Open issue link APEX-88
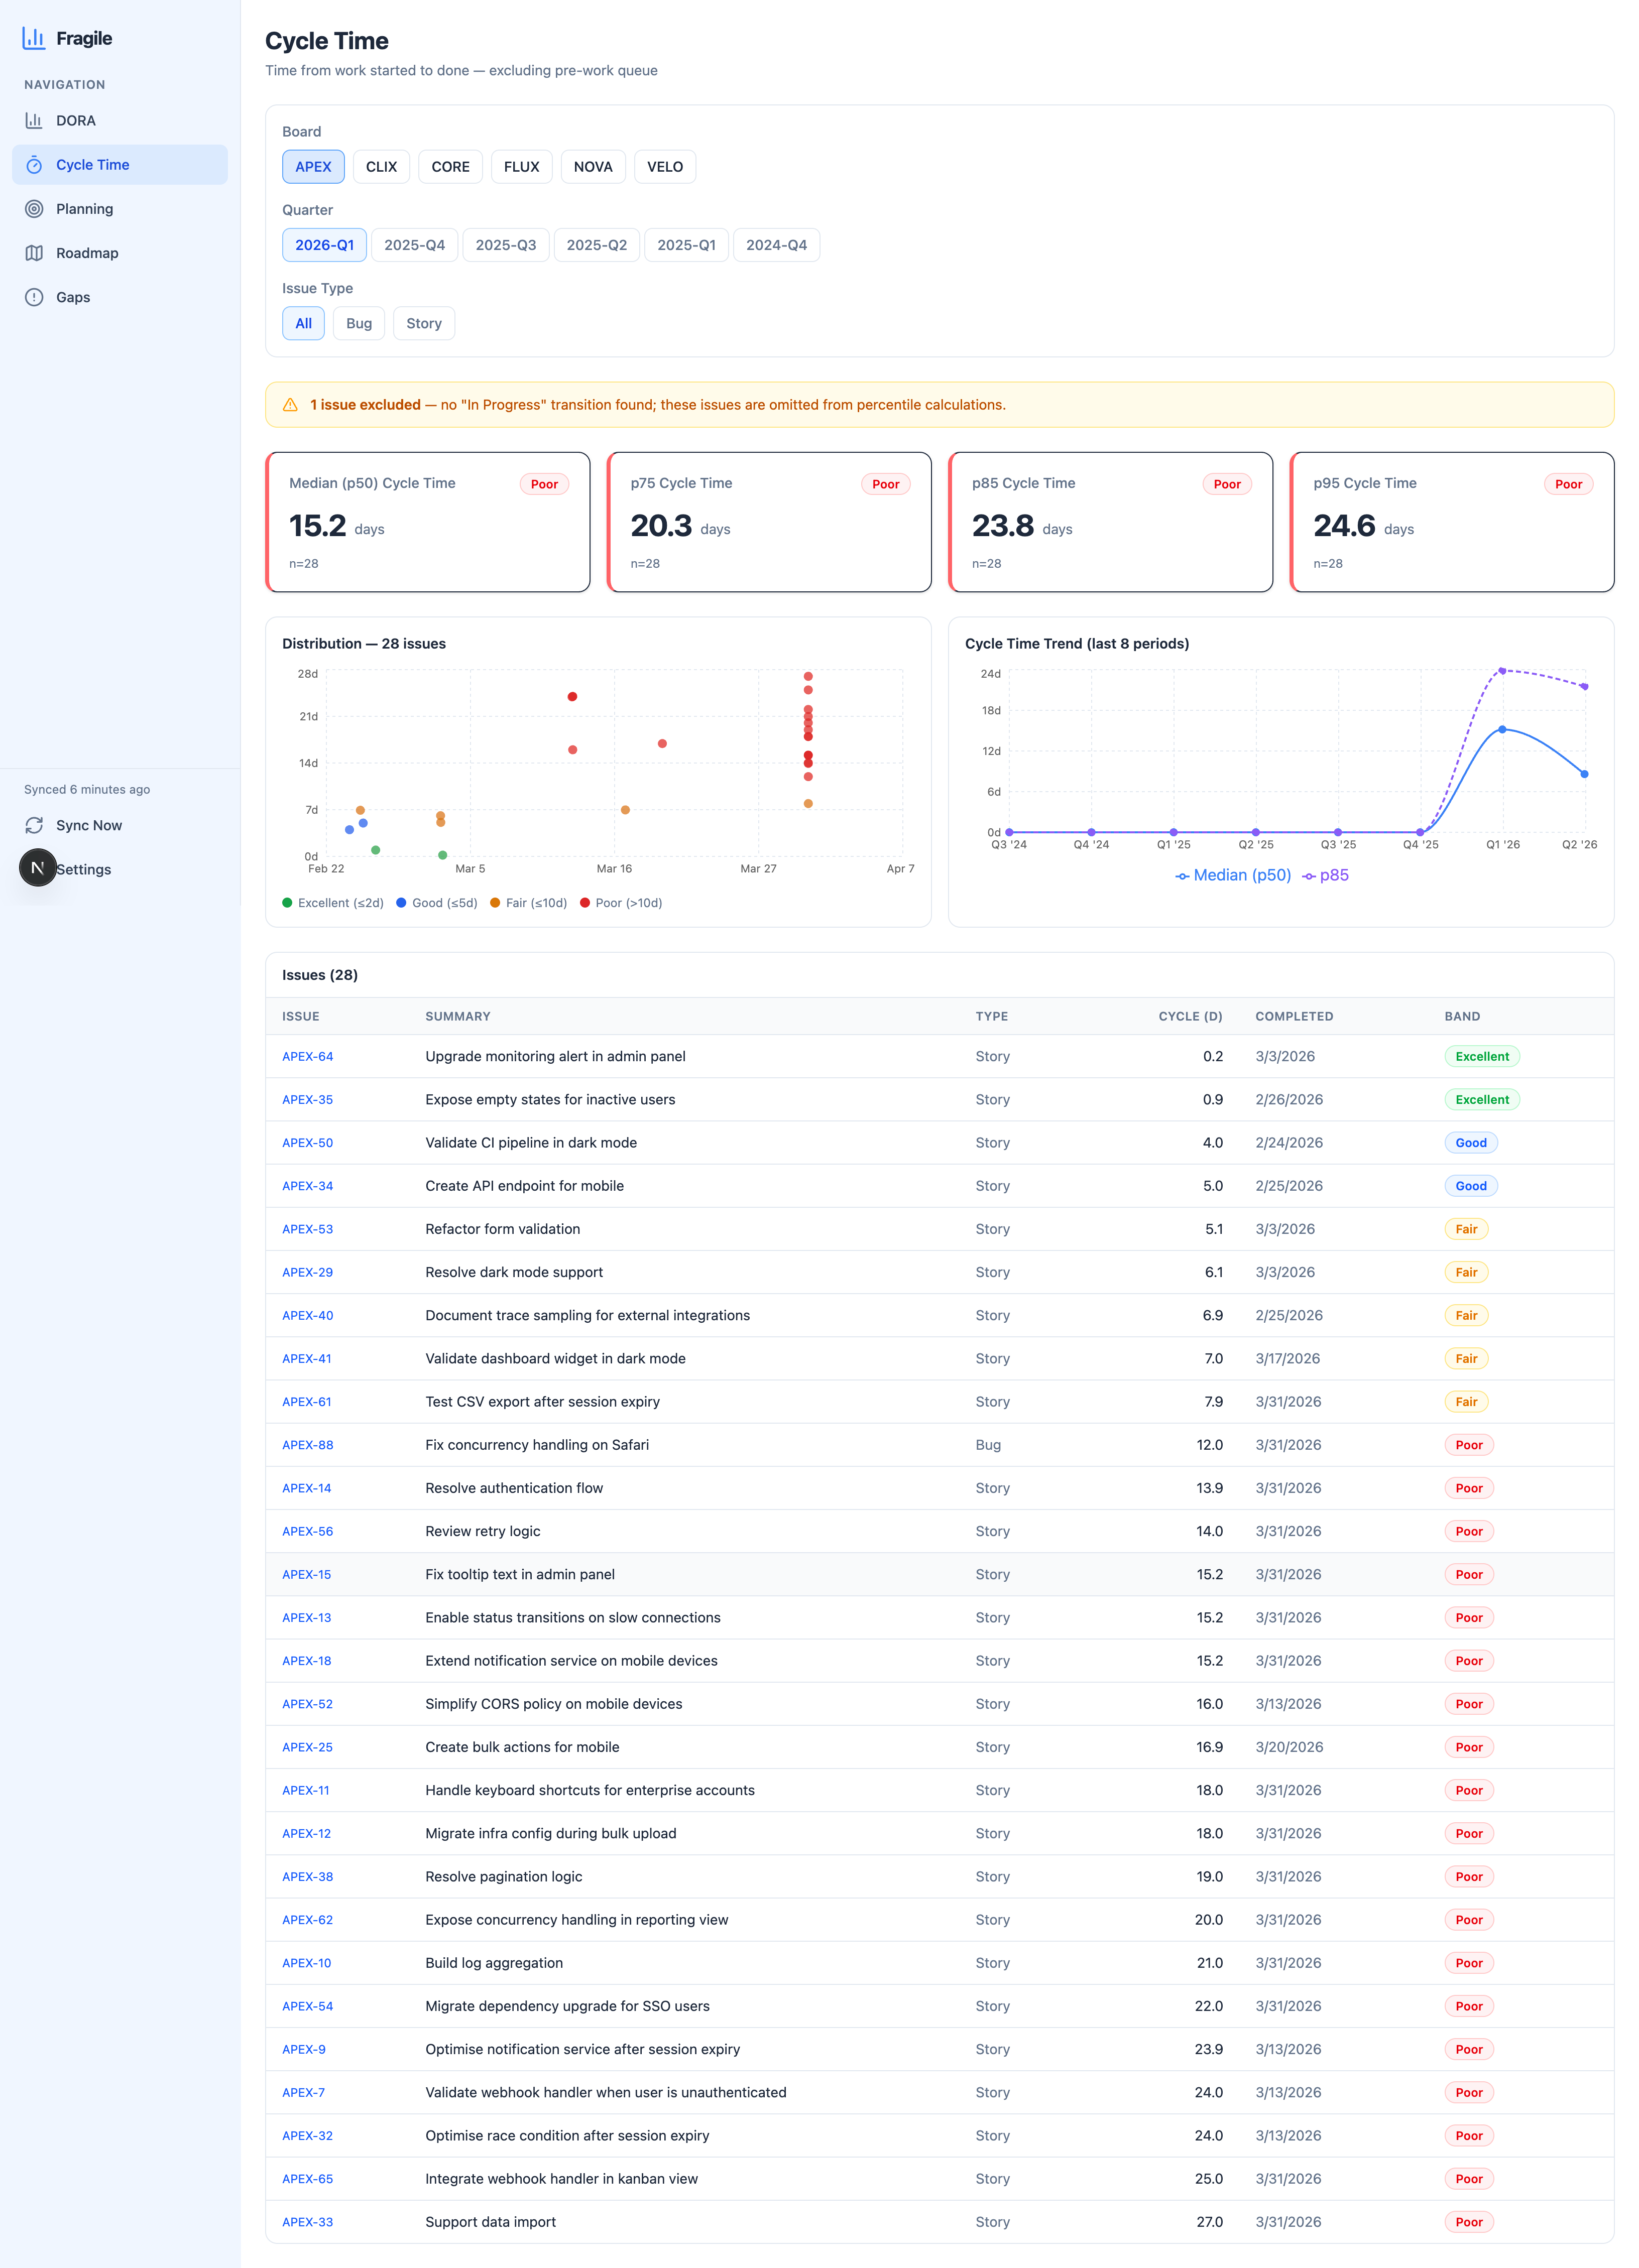 click(307, 1445)
